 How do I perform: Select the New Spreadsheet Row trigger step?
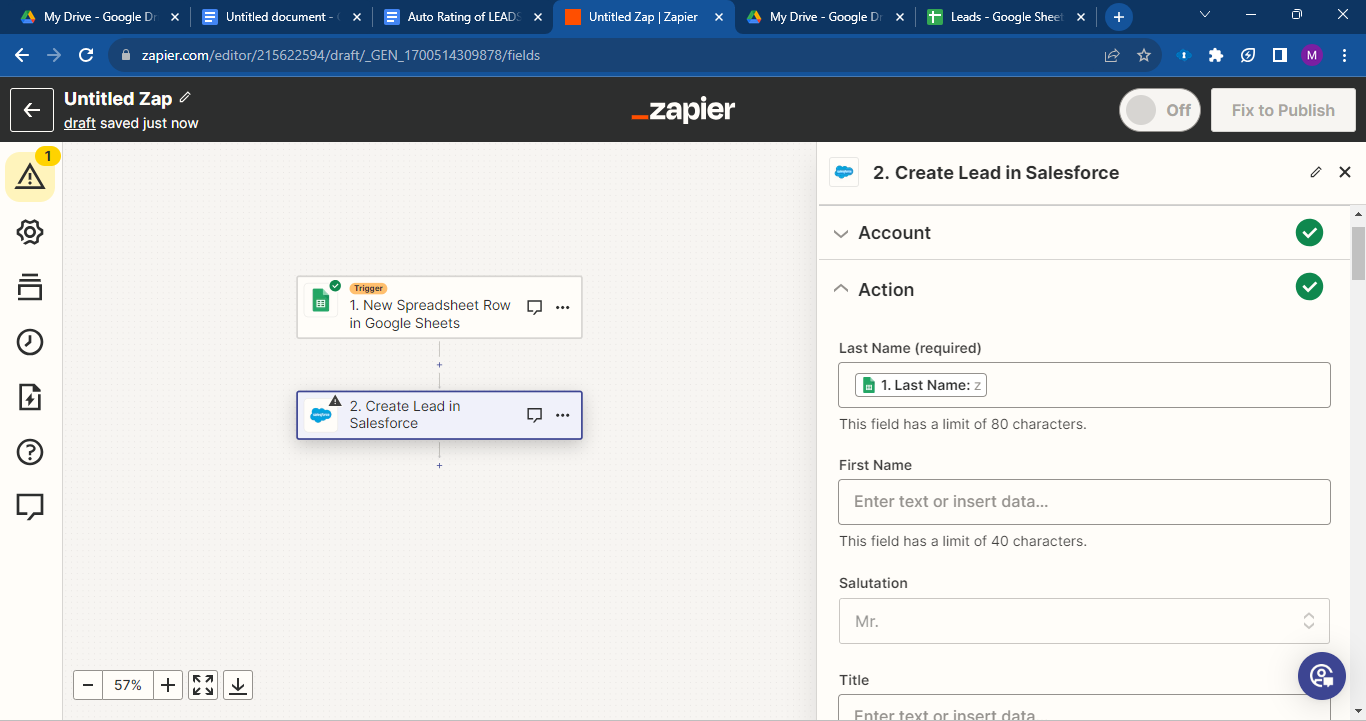(439, 307)
